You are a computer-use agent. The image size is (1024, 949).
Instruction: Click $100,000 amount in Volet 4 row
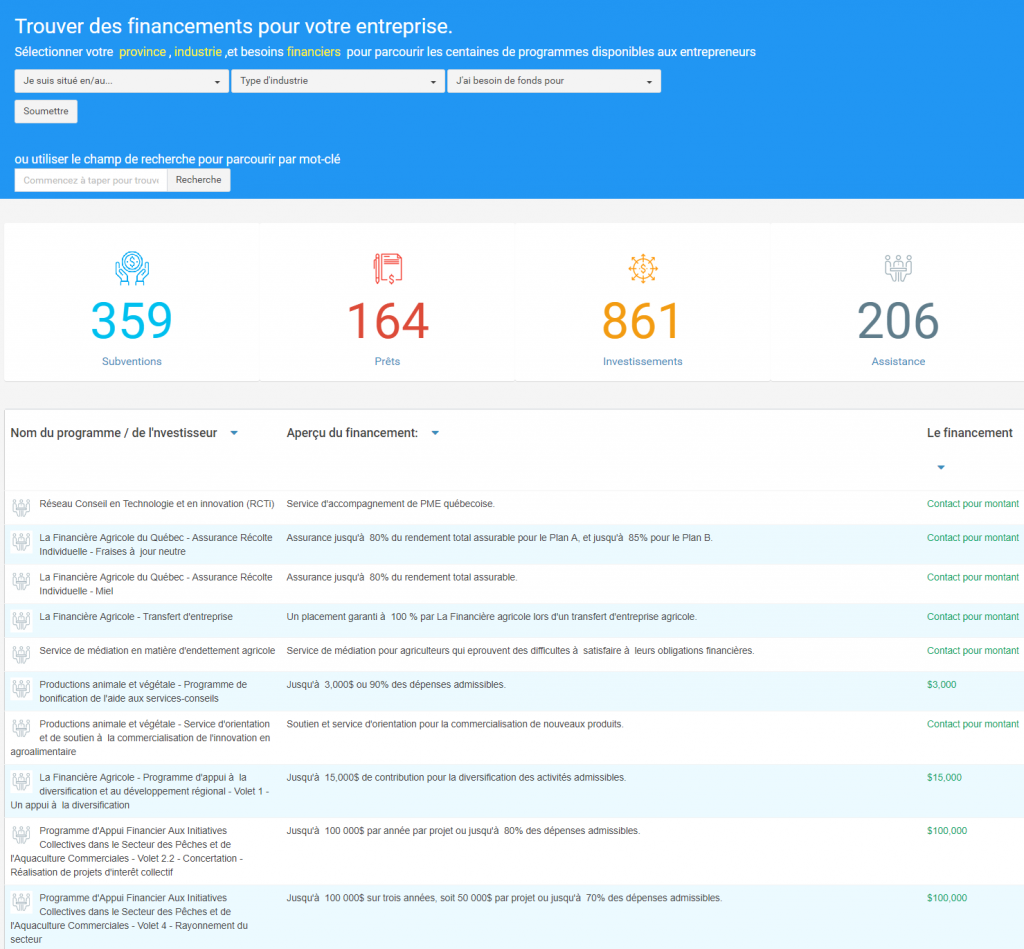pyautogui.click(x=947, y=898)
